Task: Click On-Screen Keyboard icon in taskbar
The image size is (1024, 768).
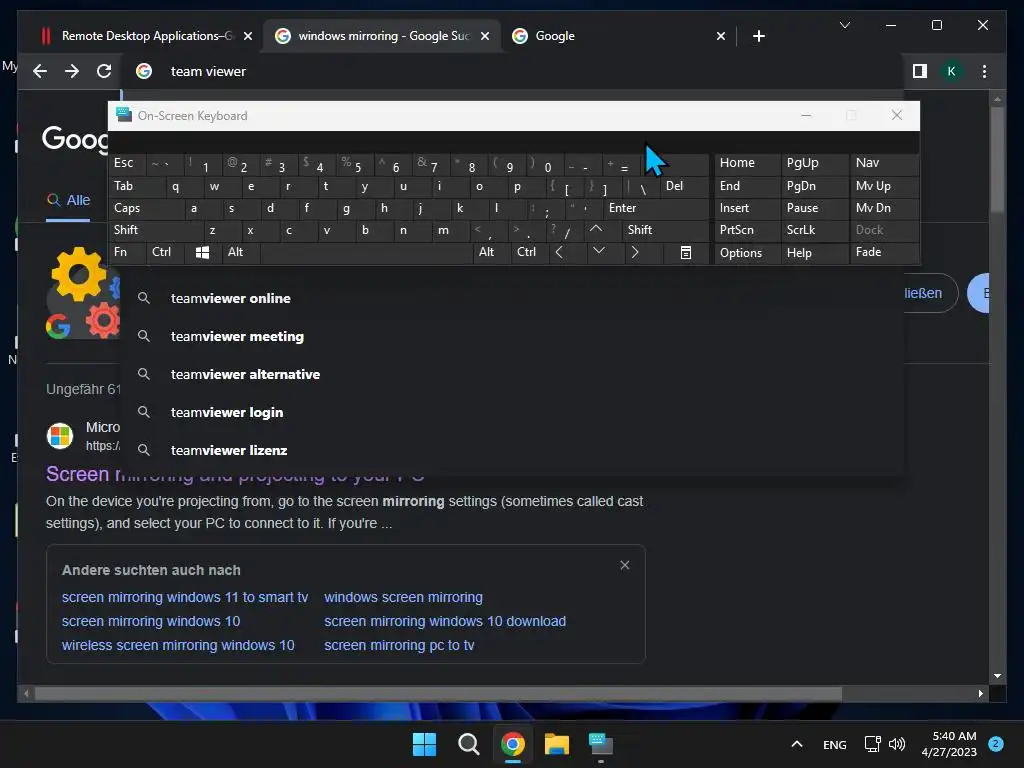Action: [x=601, y=744]
